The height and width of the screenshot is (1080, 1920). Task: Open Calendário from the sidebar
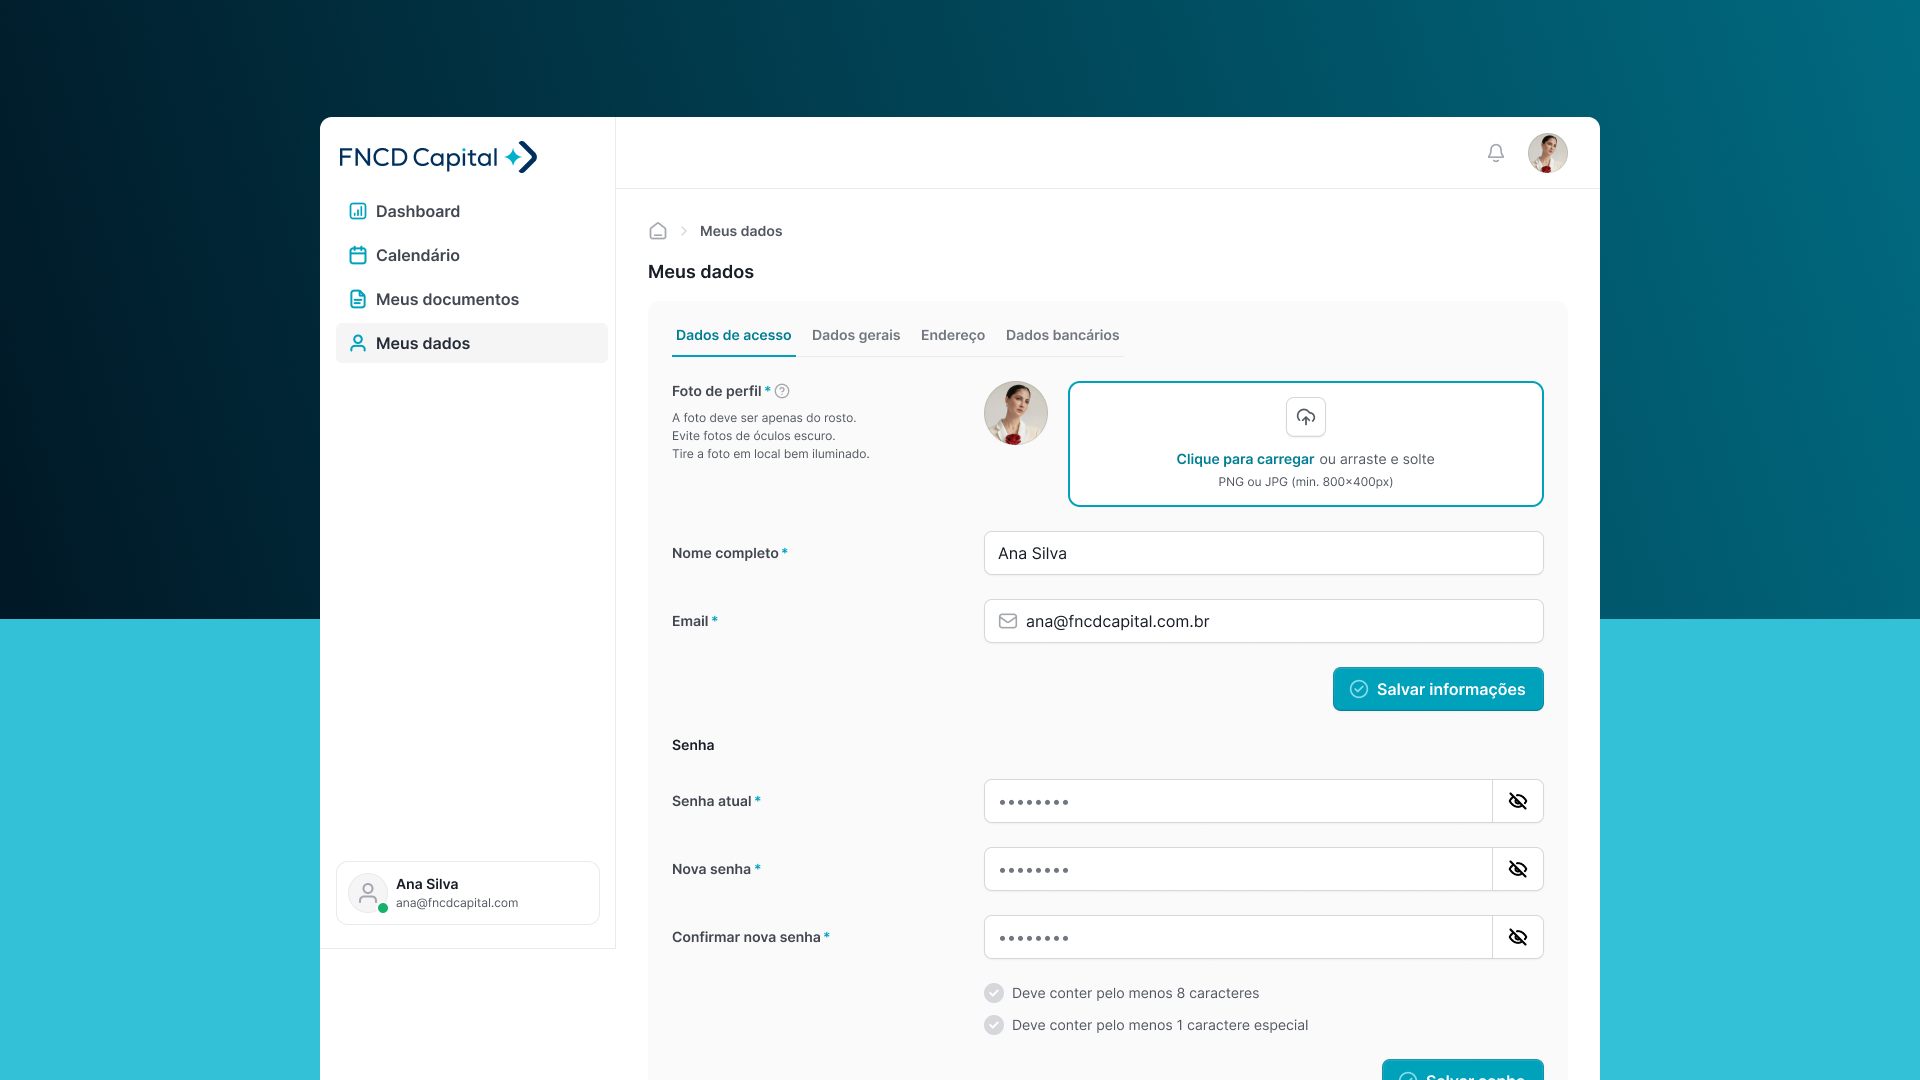(417, 255)
